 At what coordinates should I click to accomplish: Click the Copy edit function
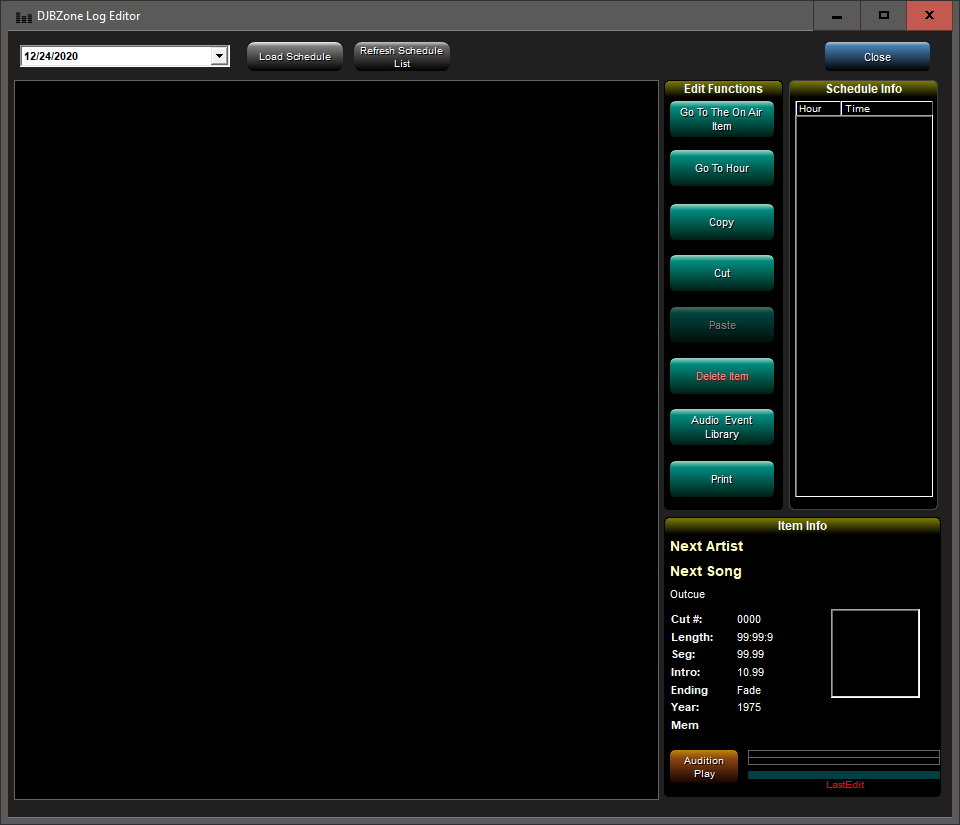721,222
